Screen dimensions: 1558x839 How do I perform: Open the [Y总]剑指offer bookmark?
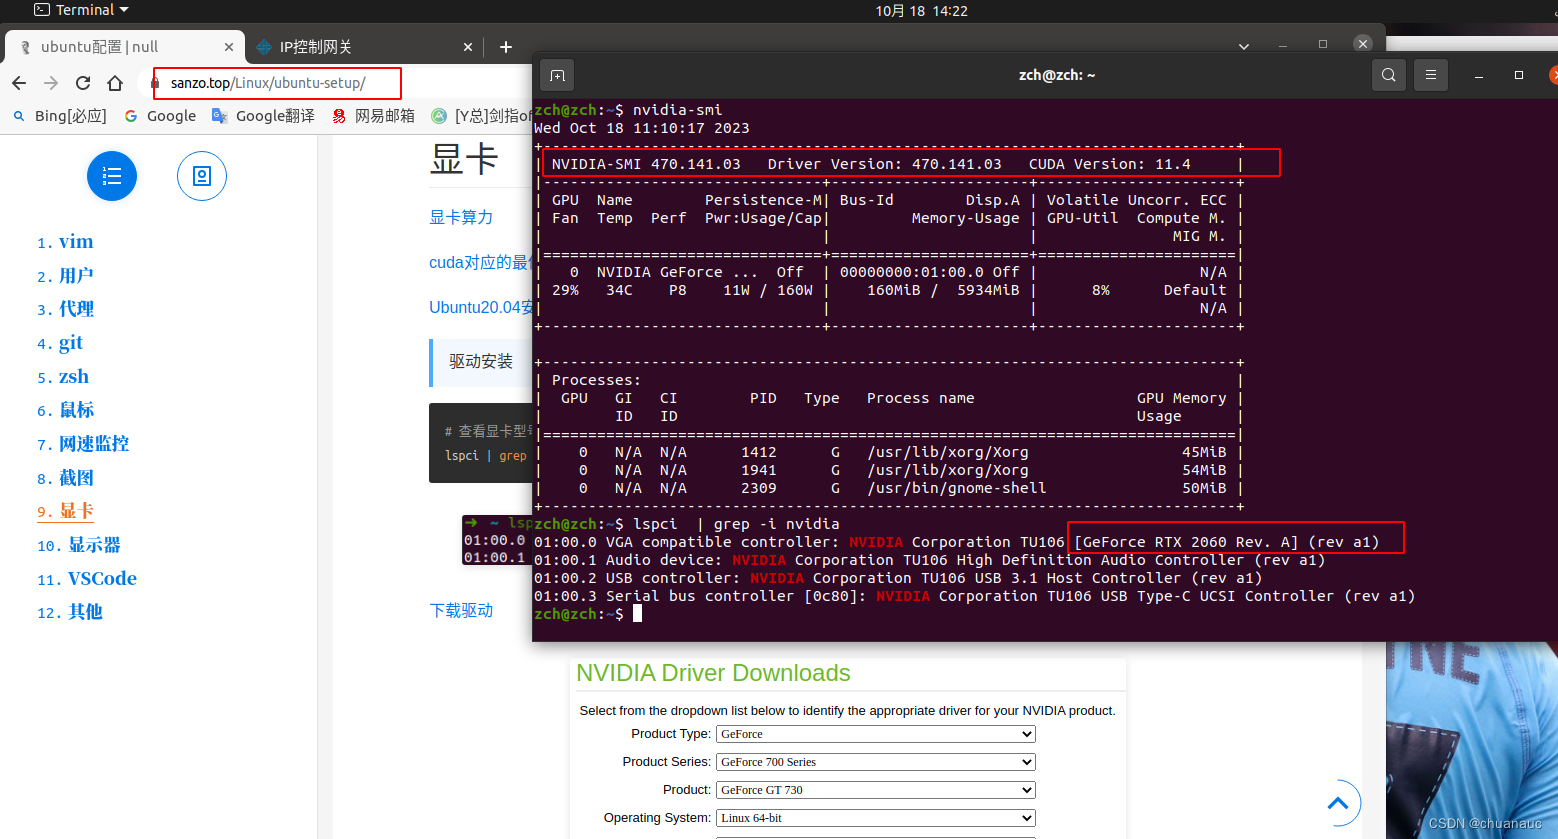(x=481, y=116)
